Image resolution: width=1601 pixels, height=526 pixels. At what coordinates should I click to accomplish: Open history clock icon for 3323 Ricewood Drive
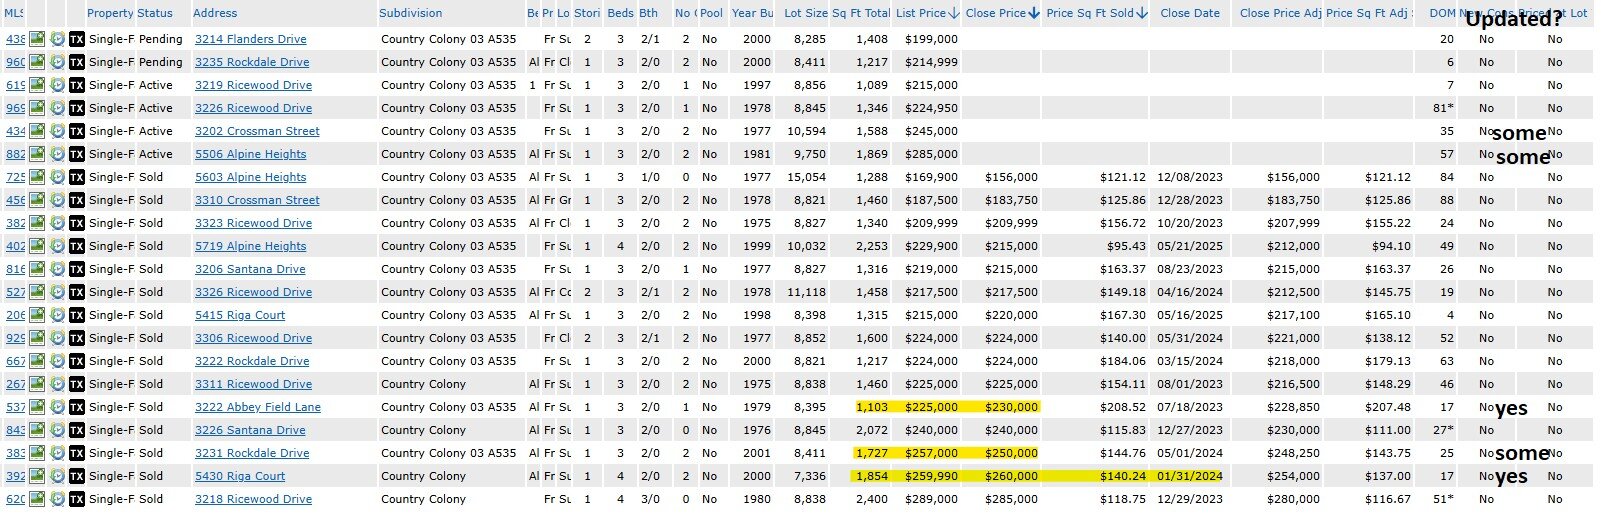57,223
